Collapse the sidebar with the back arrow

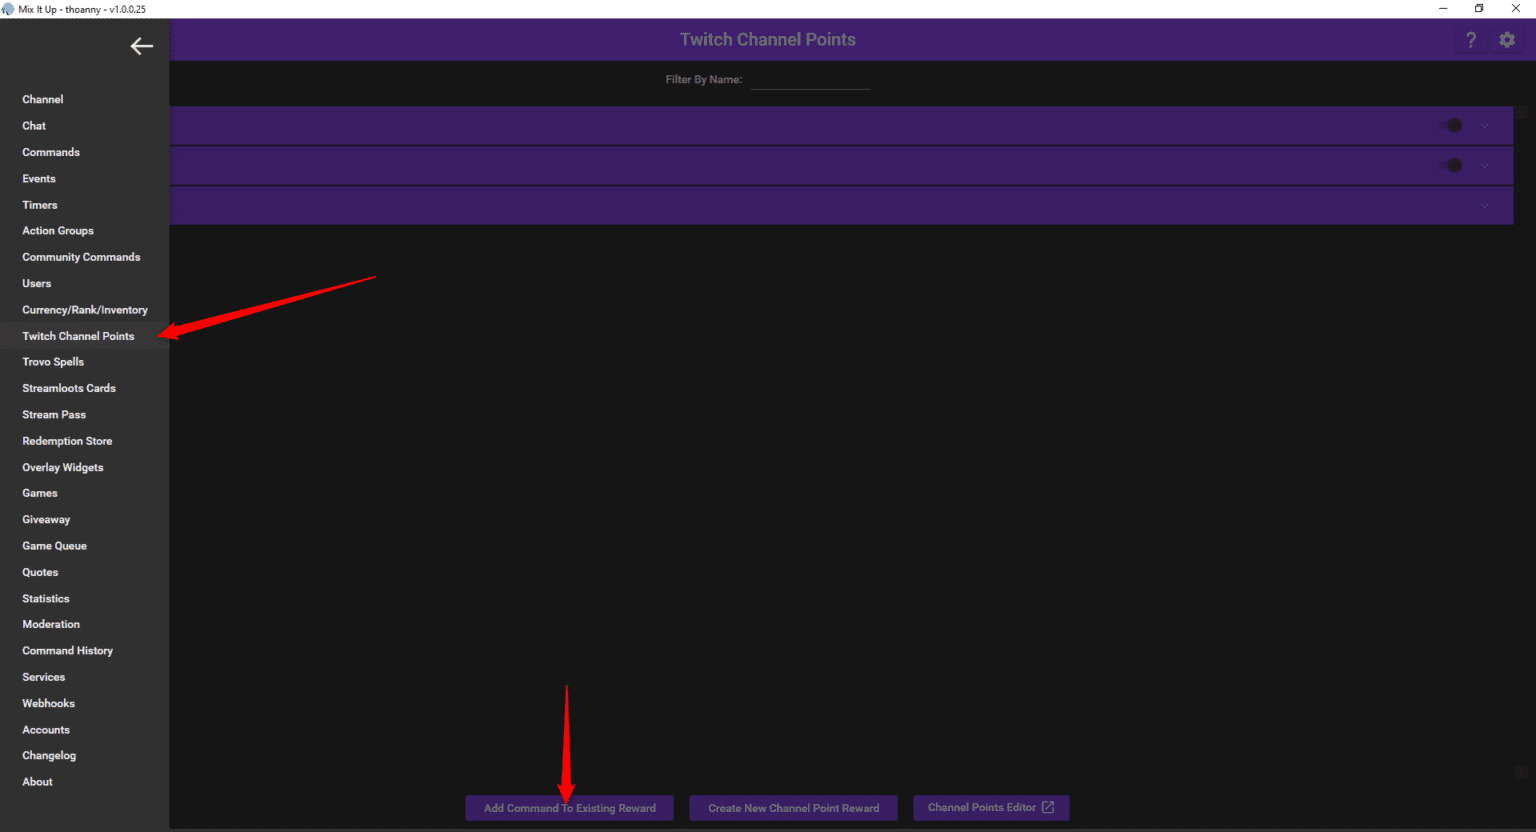point(142,46)
